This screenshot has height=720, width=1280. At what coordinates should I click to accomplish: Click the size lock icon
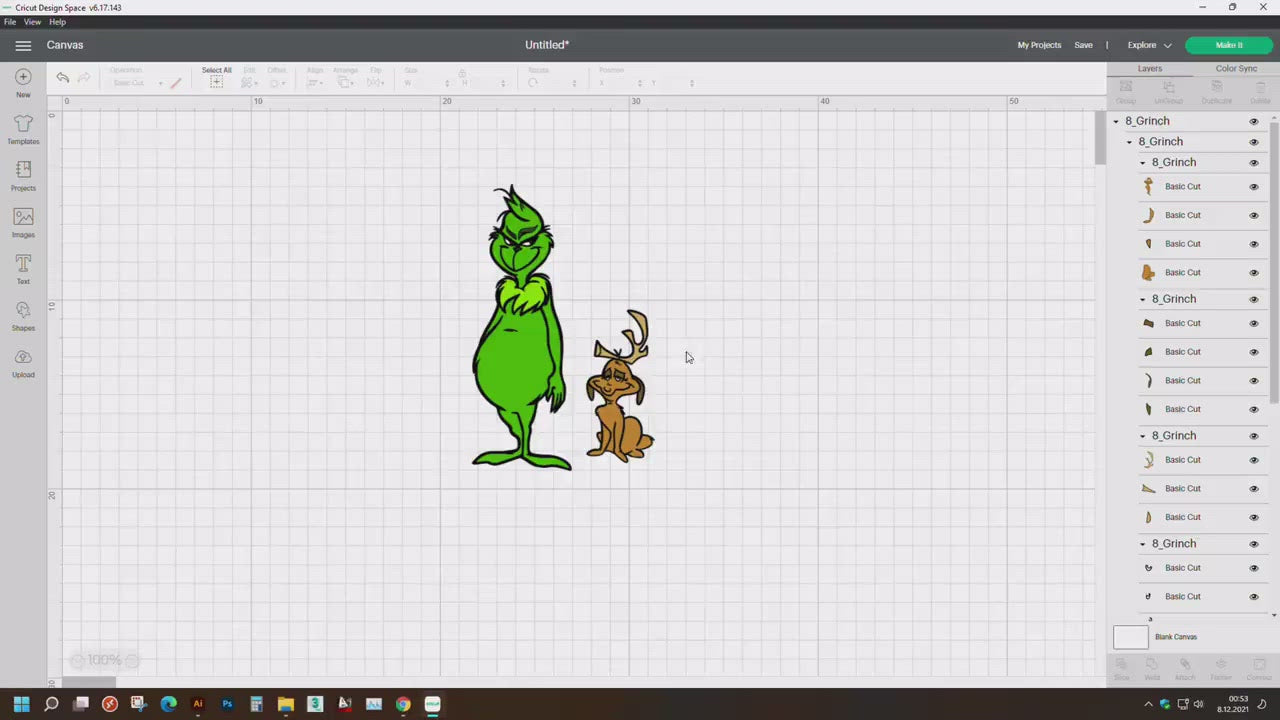click(x=462, y=74)
